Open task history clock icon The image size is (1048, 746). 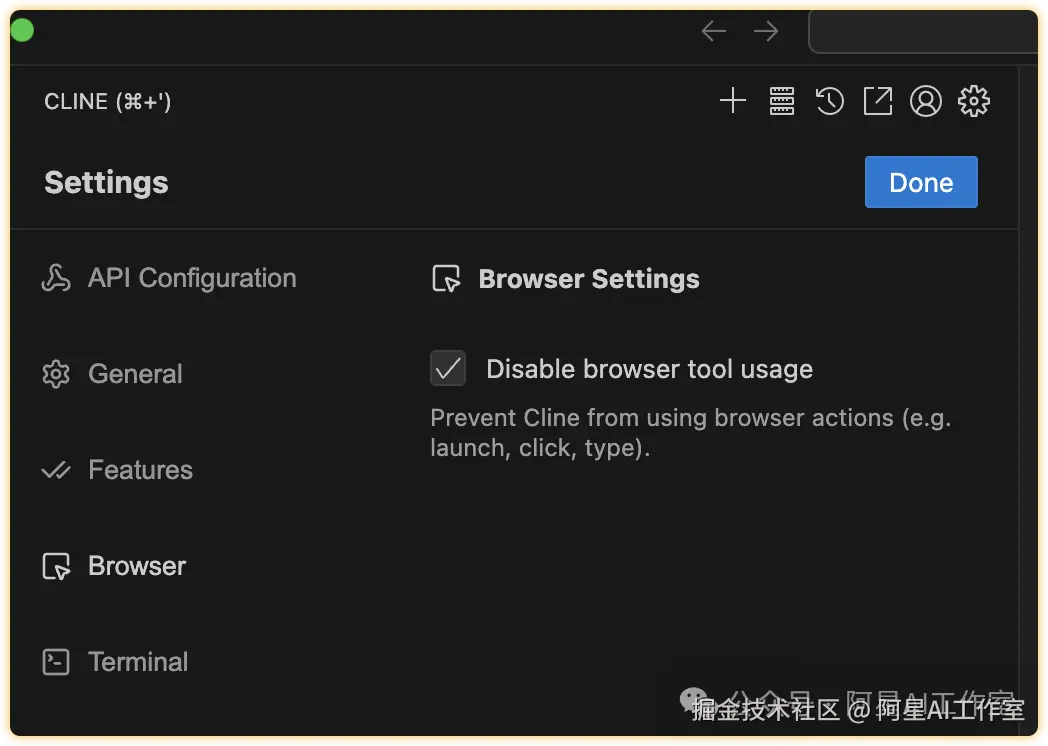click(829, 101)
